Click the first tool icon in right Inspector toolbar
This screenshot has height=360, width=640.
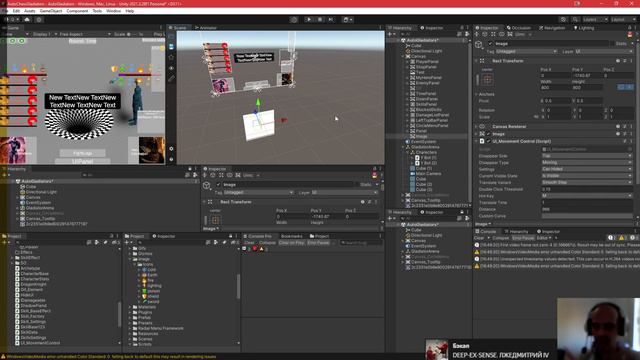click(477, 34)
